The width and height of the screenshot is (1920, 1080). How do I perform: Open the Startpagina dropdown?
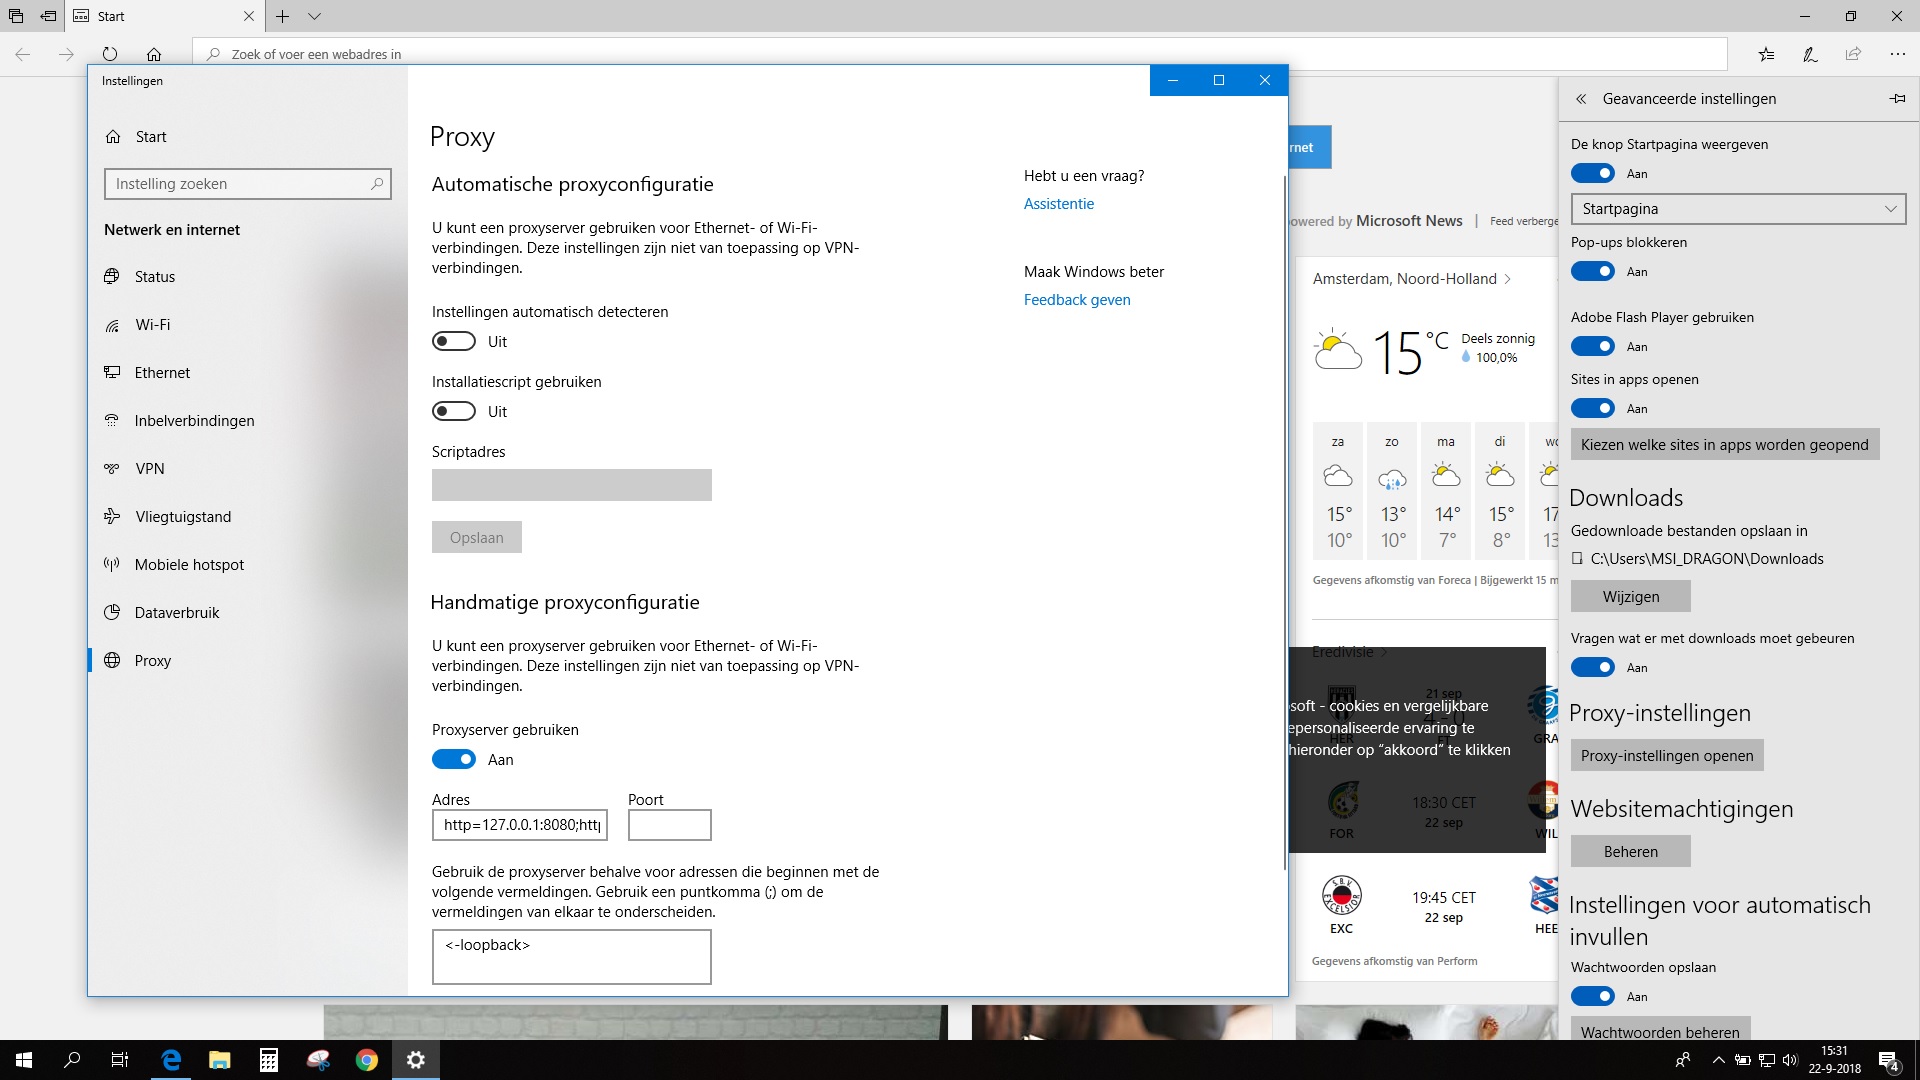1738,209
